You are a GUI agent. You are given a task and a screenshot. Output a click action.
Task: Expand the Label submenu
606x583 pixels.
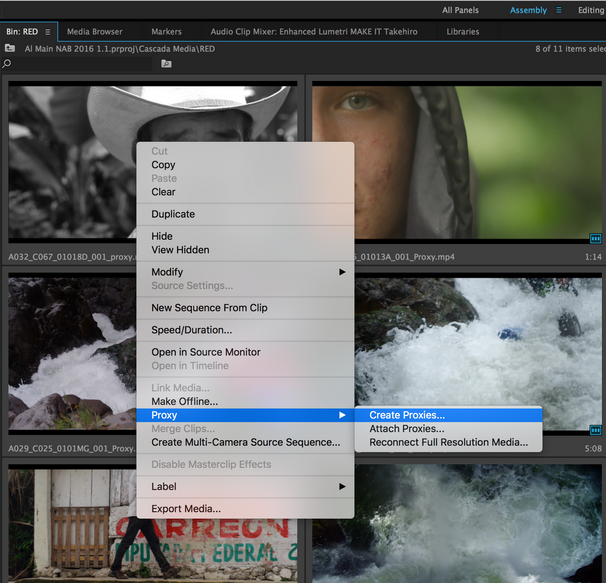point(245,486)
